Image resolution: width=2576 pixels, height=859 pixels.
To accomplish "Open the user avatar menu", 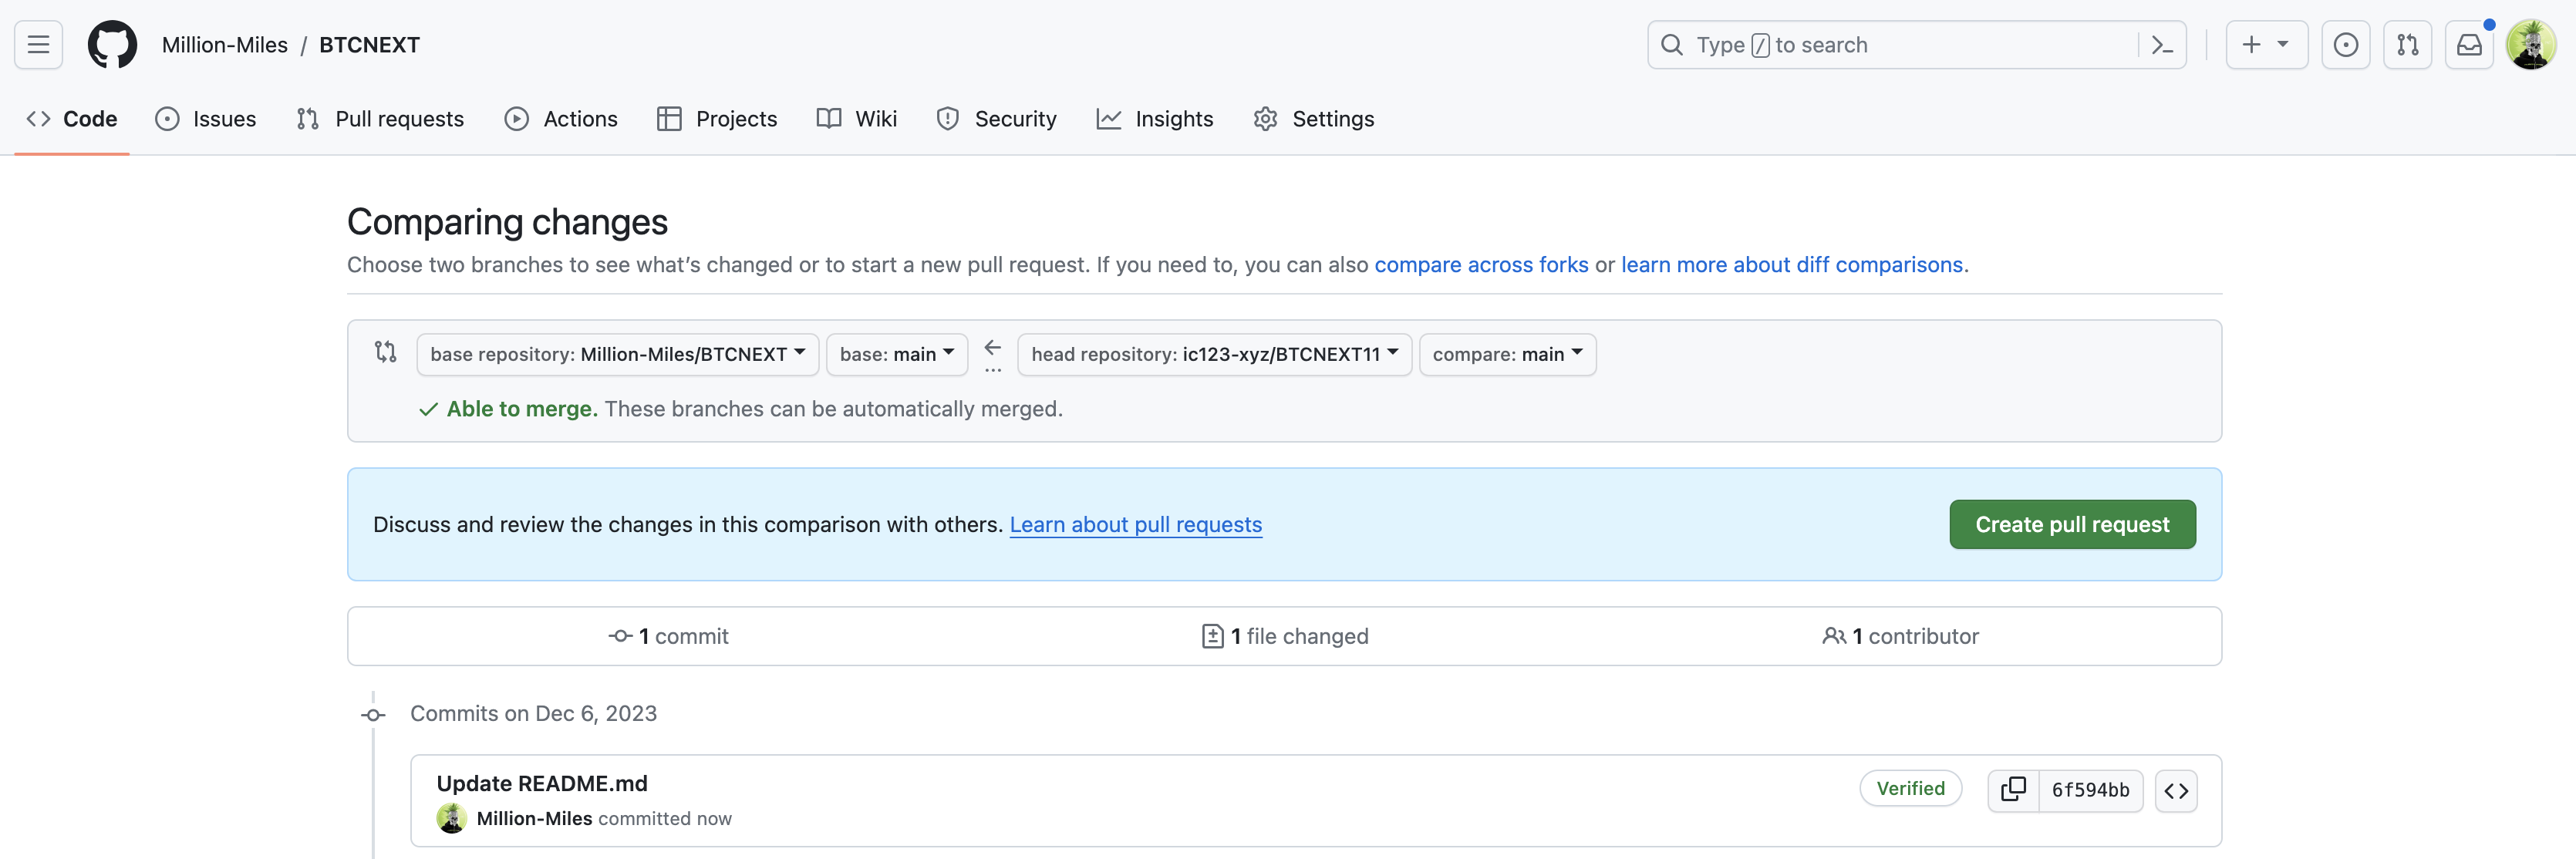I will tap(2531, 45).
